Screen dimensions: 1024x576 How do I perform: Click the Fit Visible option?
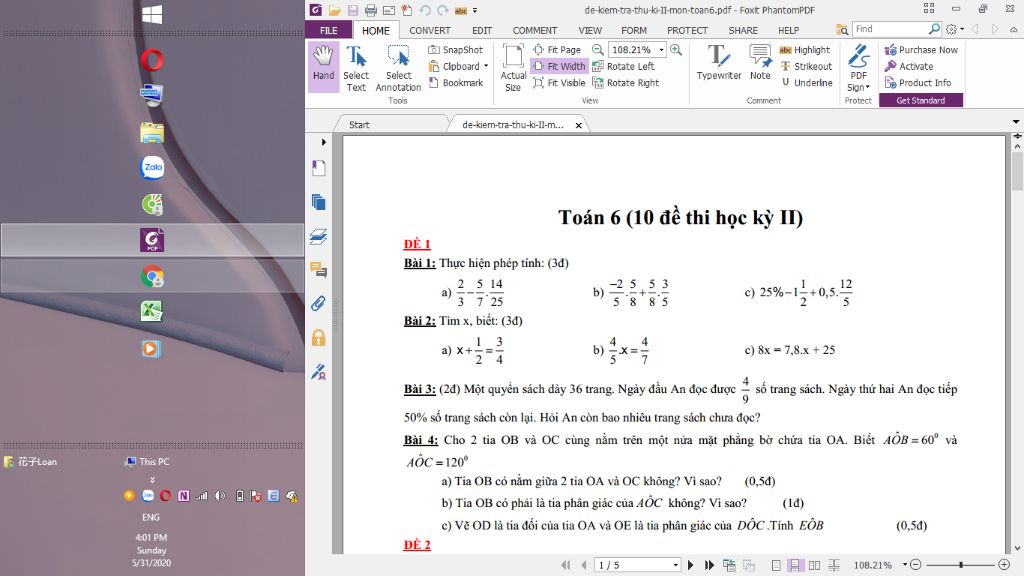pyautogui.click(x=559, y=83)
